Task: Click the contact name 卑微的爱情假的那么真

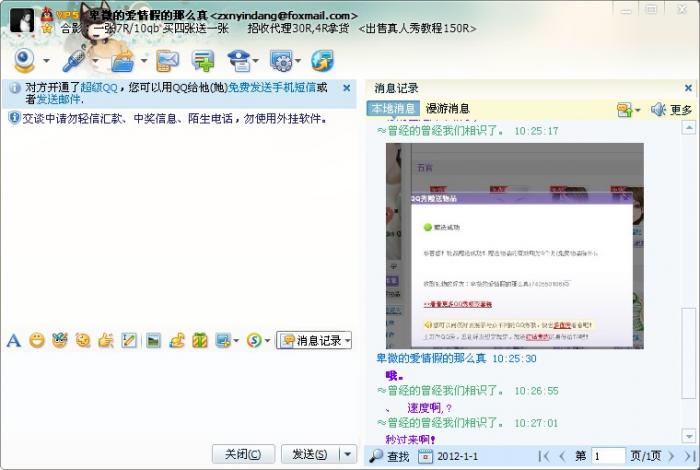Action: click(148, 16)
